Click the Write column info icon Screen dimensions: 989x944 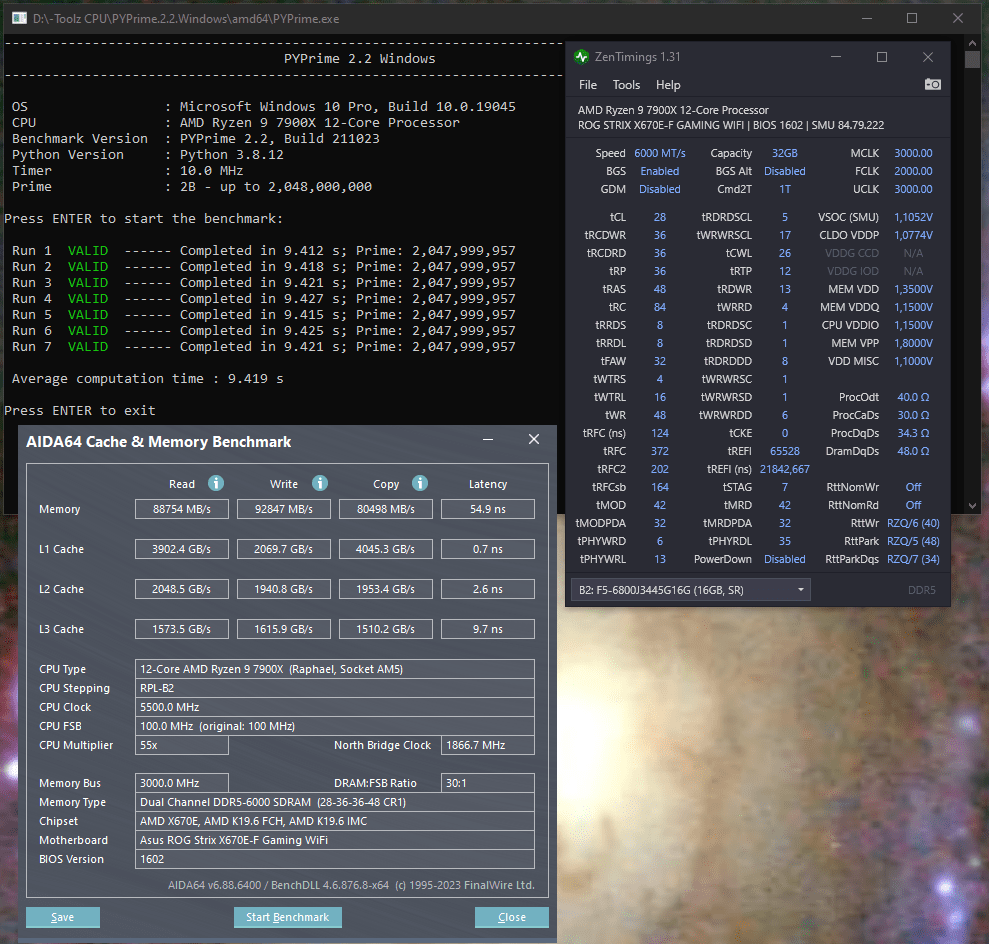[x=320, y=483]
